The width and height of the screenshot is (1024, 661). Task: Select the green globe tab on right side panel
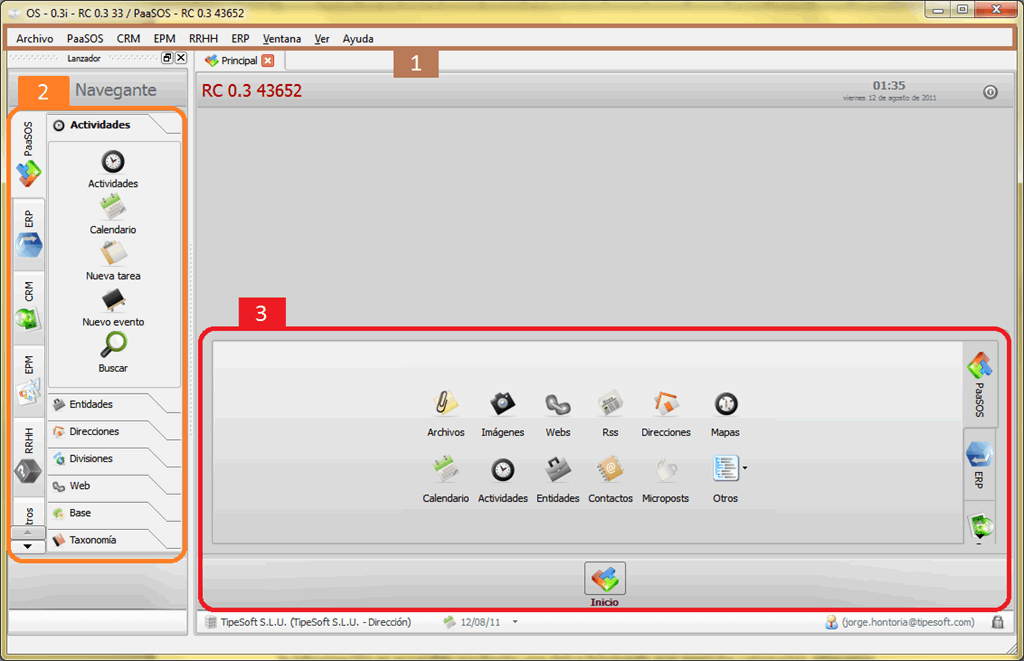click(980, 524)
